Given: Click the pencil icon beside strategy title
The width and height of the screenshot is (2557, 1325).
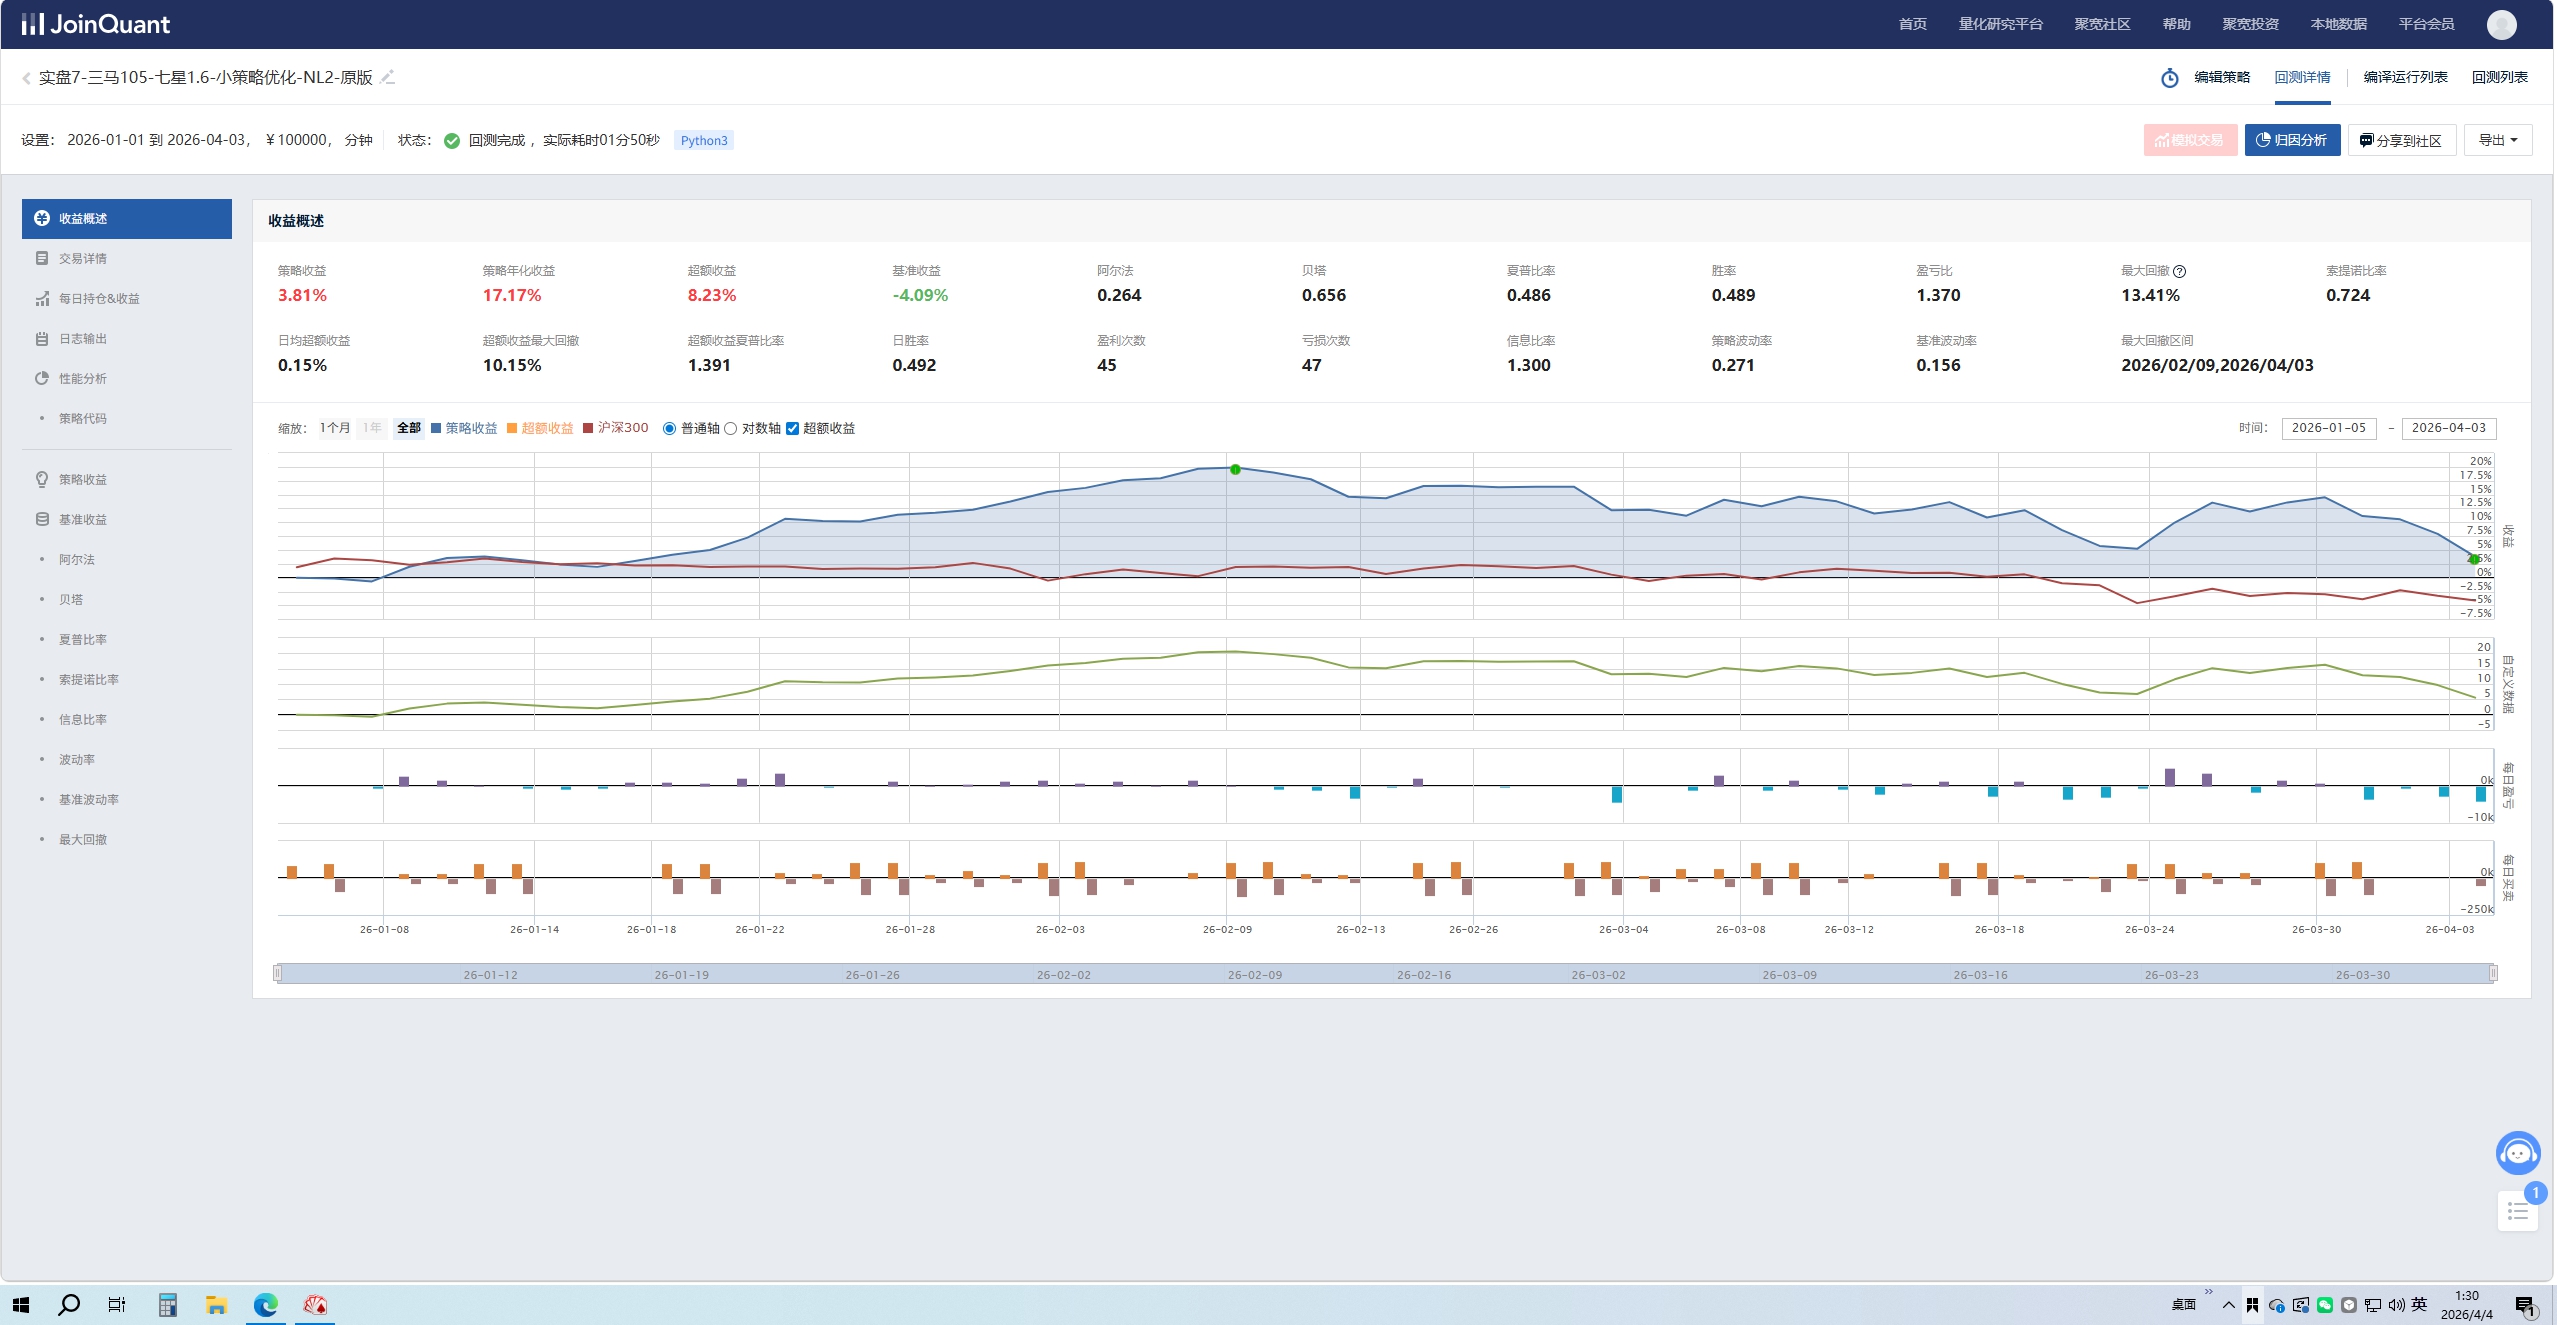Looking at the screenshot, I should (x=388, y=77).
